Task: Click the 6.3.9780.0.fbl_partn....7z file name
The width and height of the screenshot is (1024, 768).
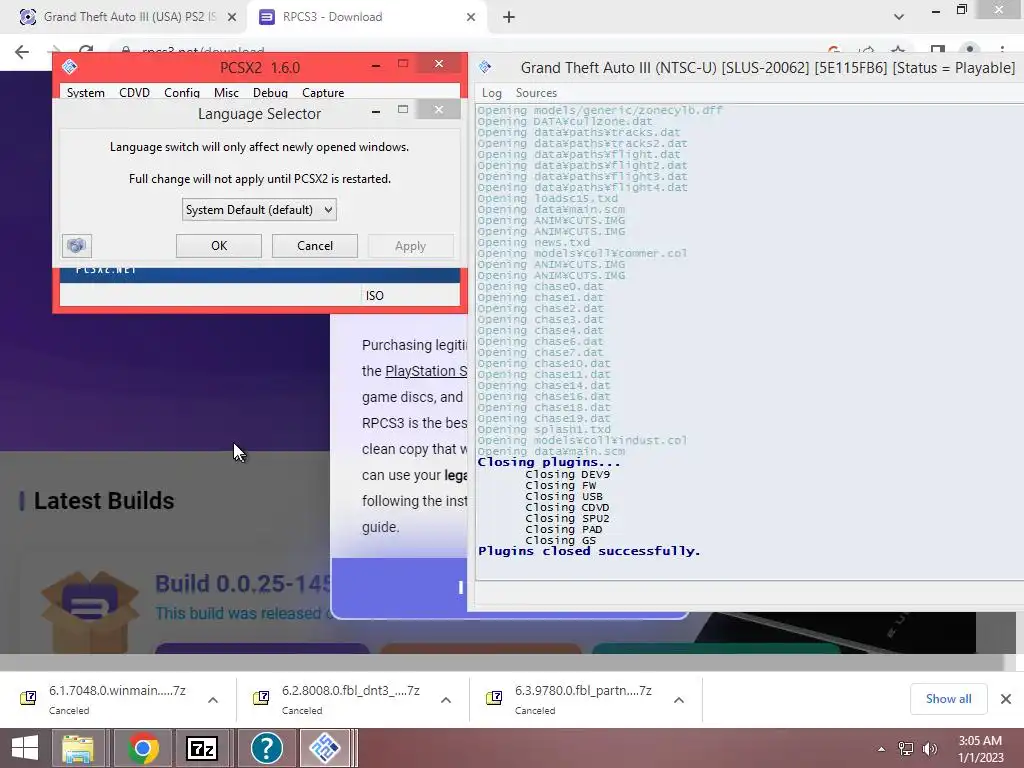Action: tap(583, 690)
